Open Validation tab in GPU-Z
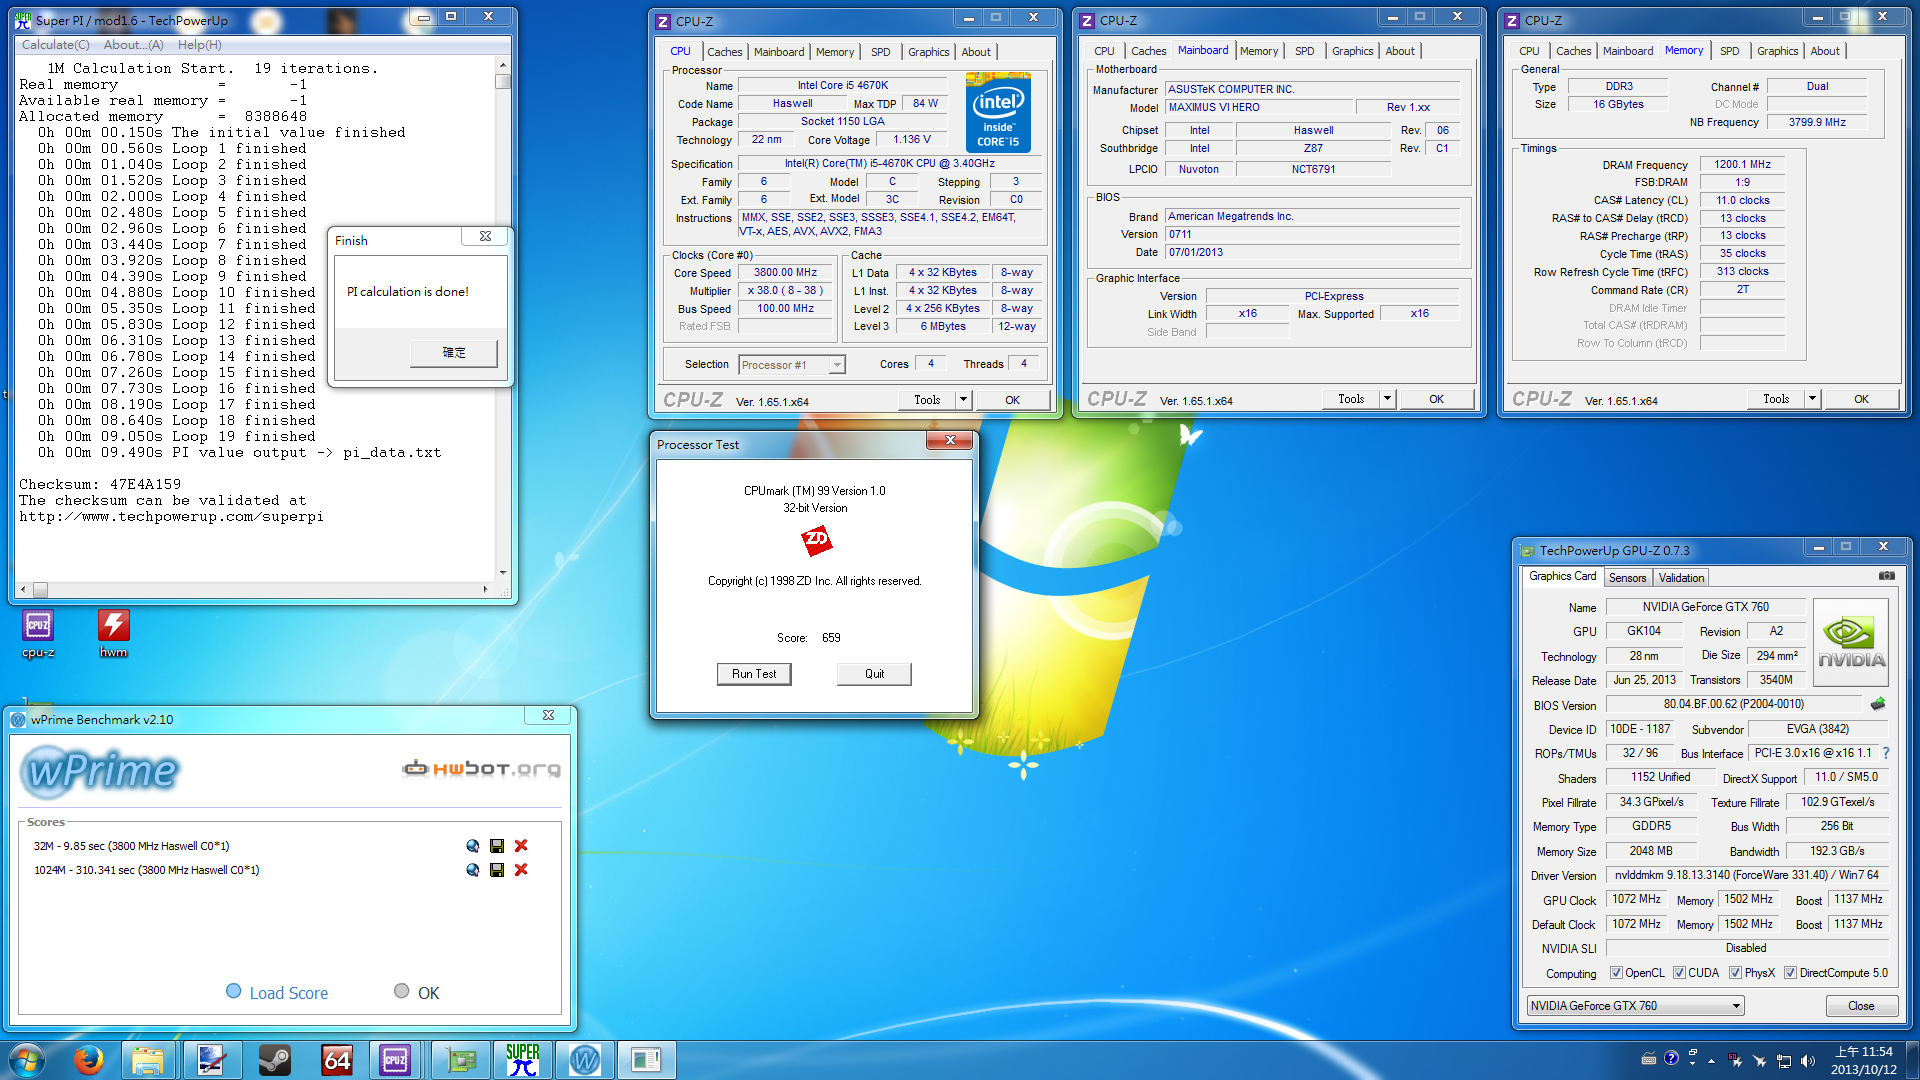Screen dimensions: 1920x1080 pos(1681,578)
